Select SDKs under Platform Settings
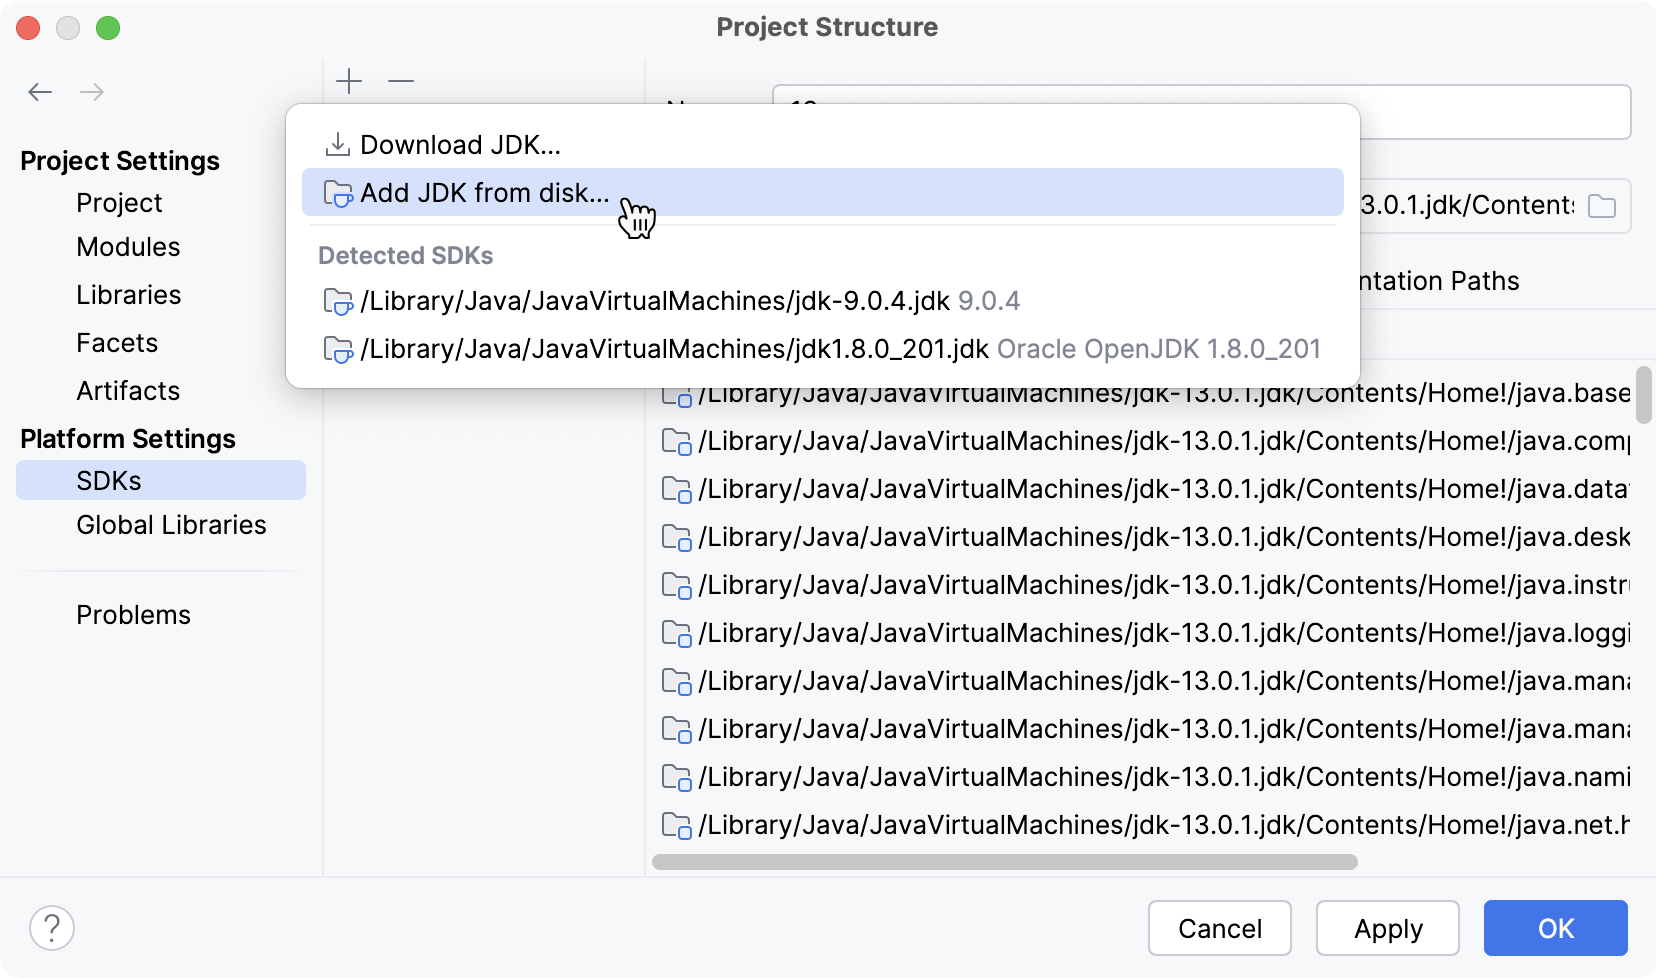 (x=108, y=480)
